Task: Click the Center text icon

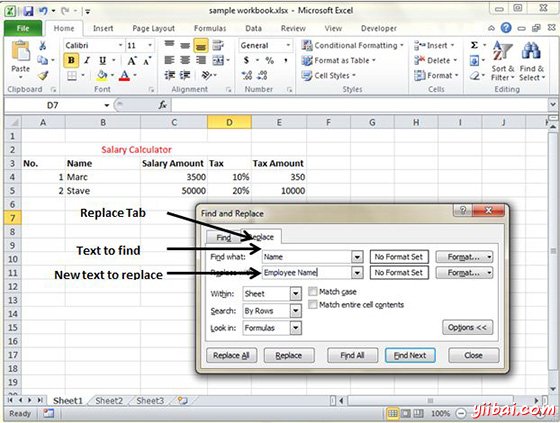Action: 185,60
